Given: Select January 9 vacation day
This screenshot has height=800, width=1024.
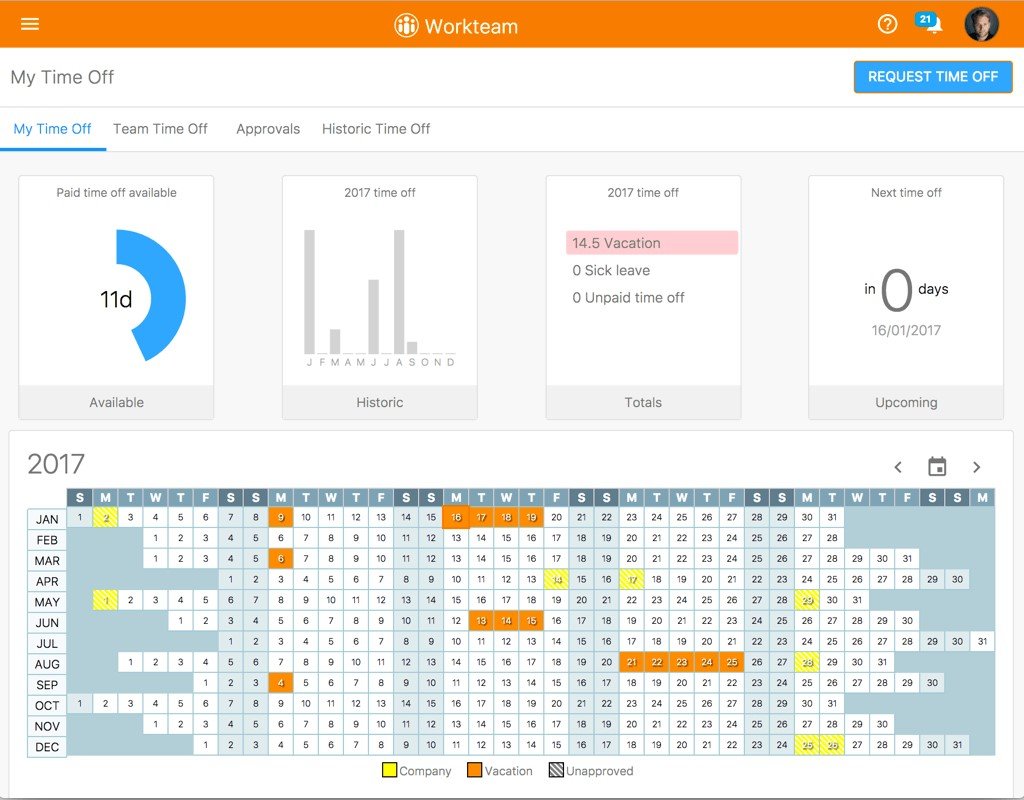Looking at the screenshot, I should pos(281,517).
